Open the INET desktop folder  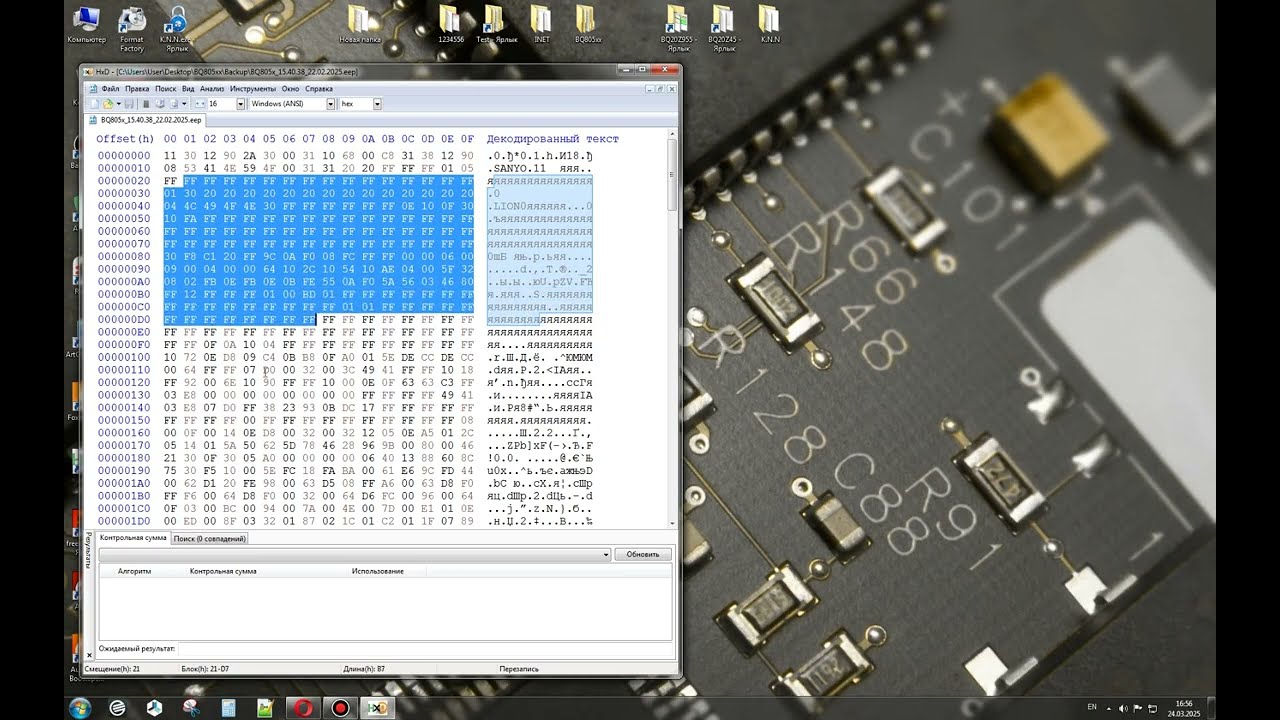click(x=541, y=24)
